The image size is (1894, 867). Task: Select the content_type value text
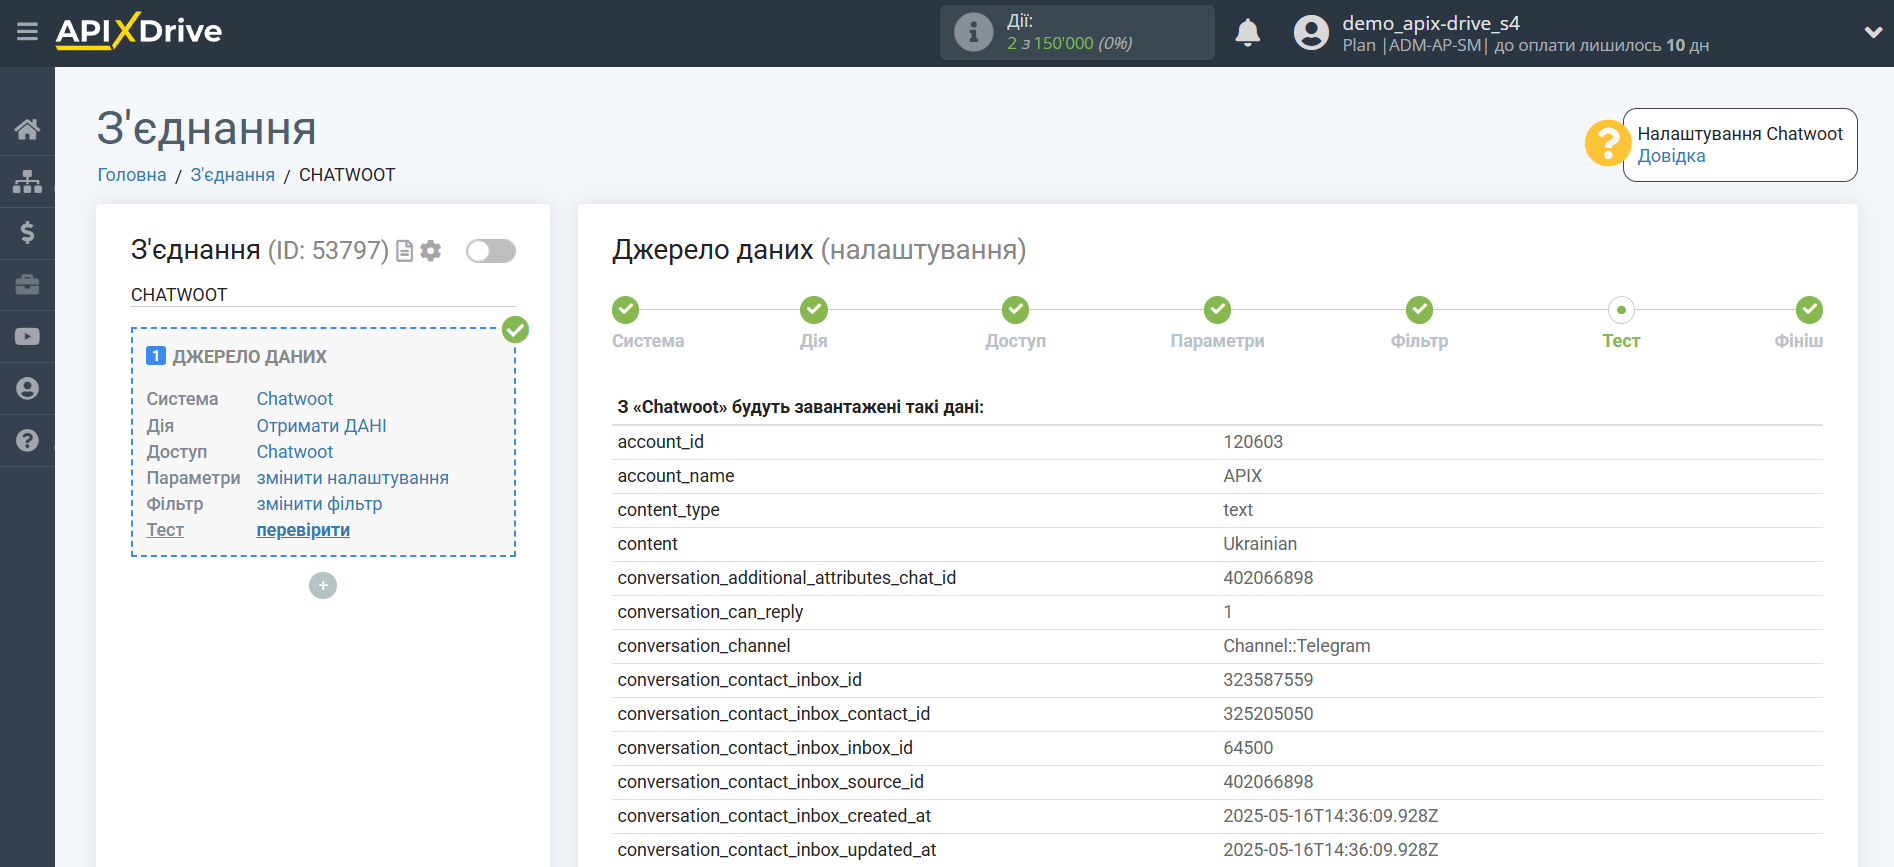(1237, 510)
